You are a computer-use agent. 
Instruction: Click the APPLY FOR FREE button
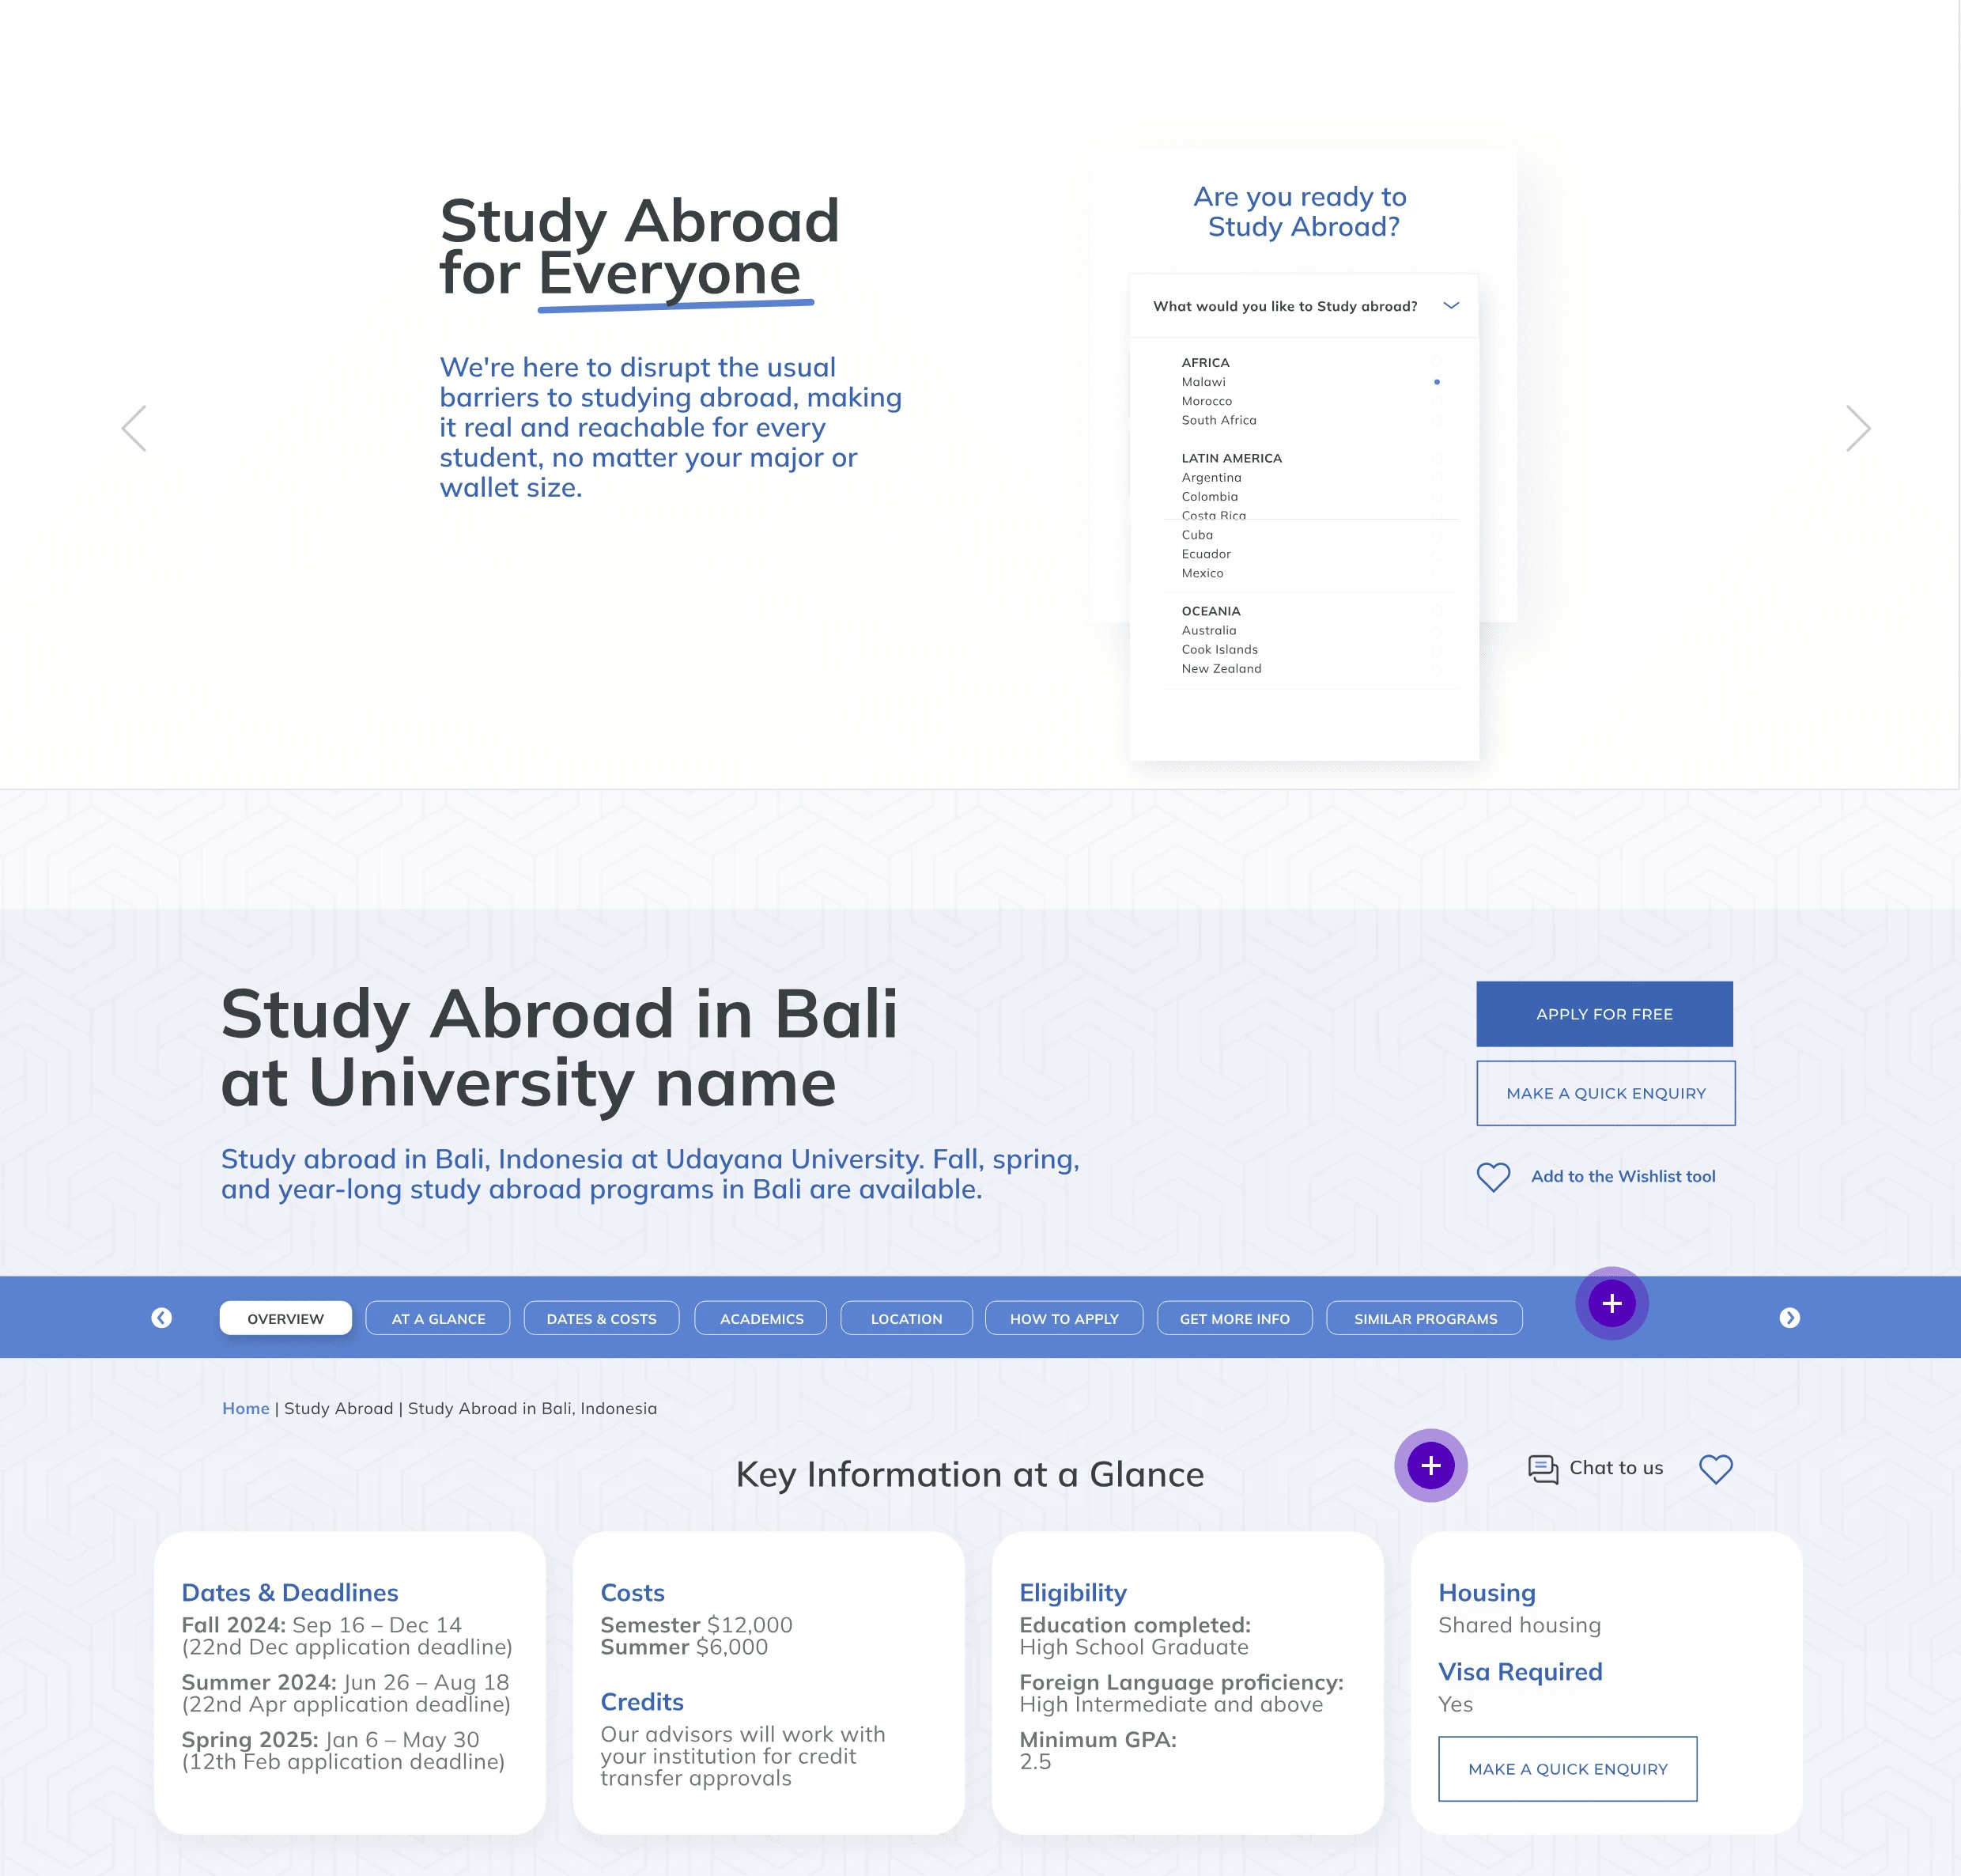pos(1602,1012)
